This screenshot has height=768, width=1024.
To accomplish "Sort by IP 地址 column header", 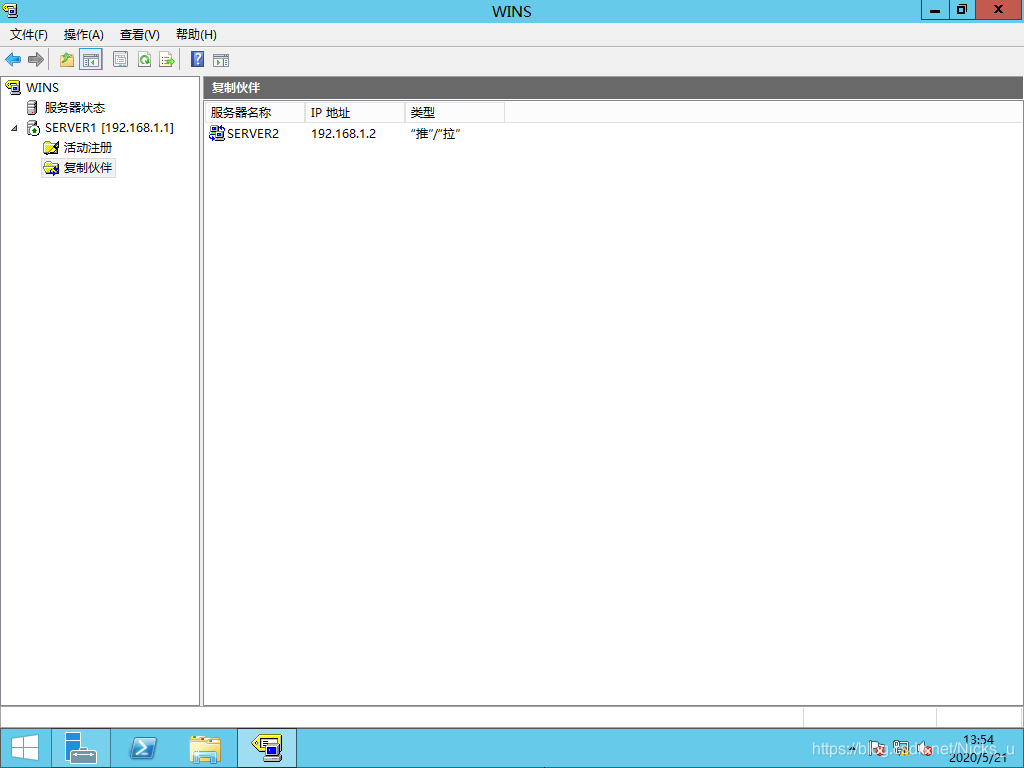I will point(355,112).
